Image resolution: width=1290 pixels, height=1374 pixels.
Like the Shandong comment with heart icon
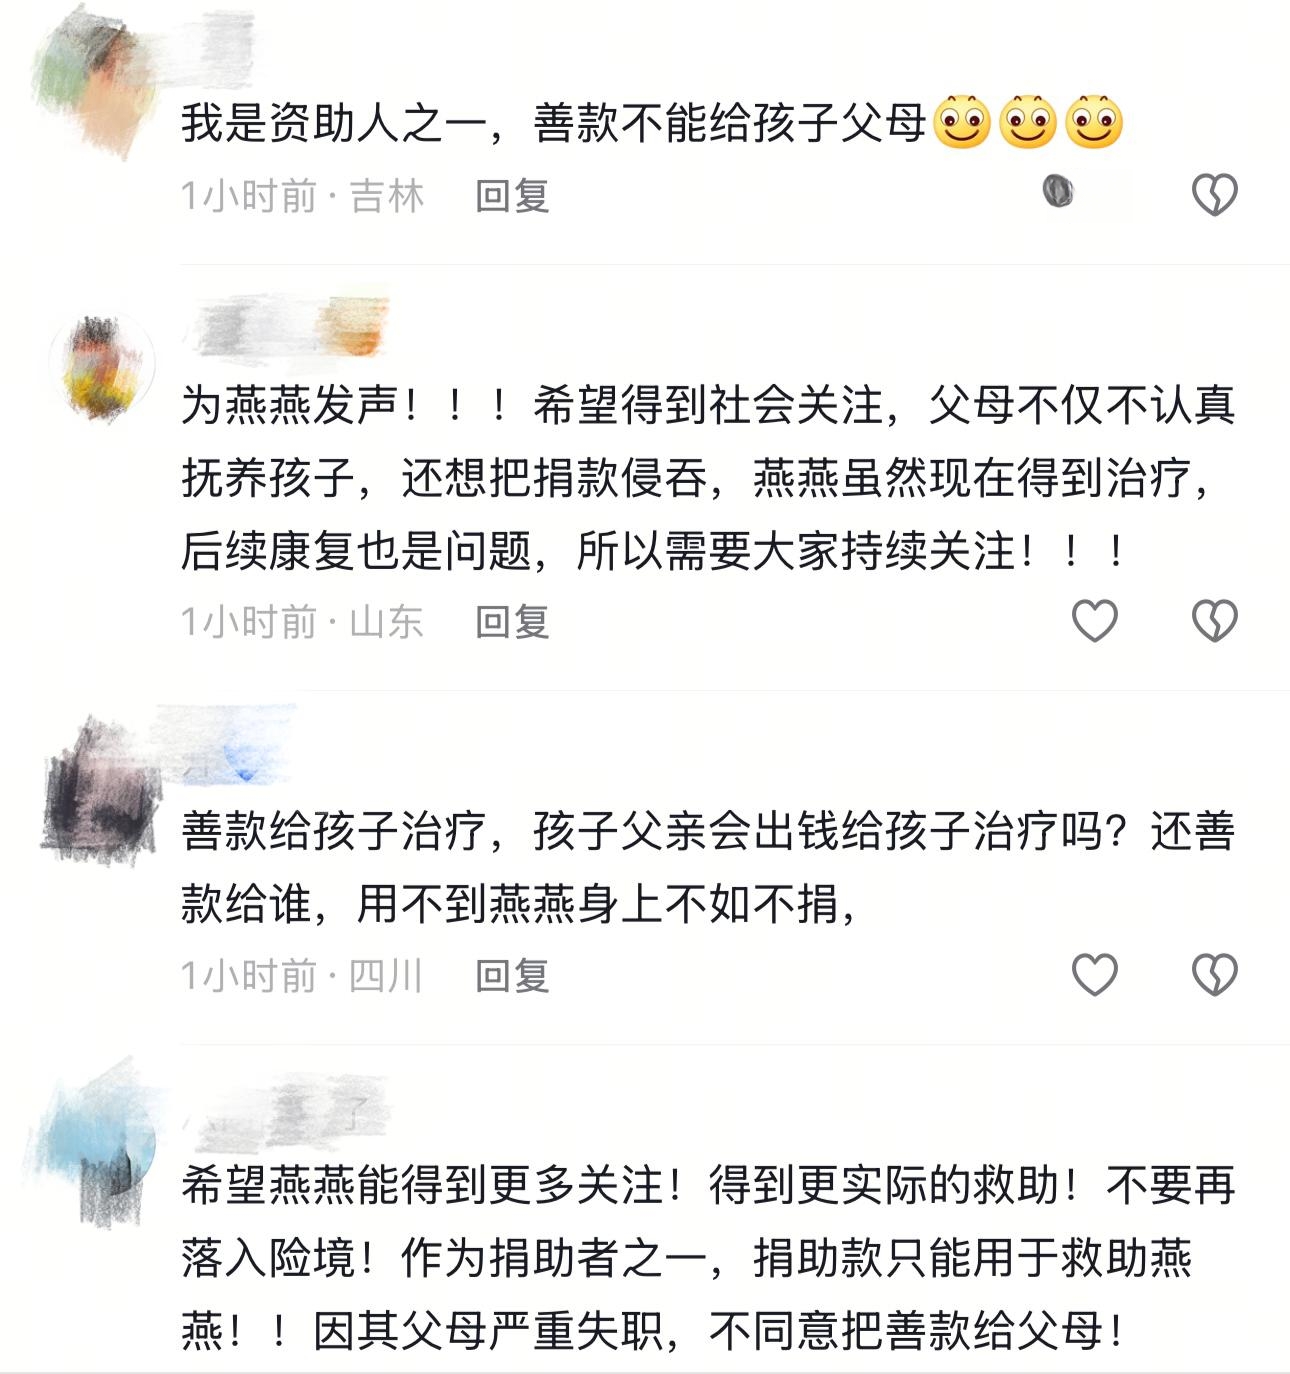1094,621
